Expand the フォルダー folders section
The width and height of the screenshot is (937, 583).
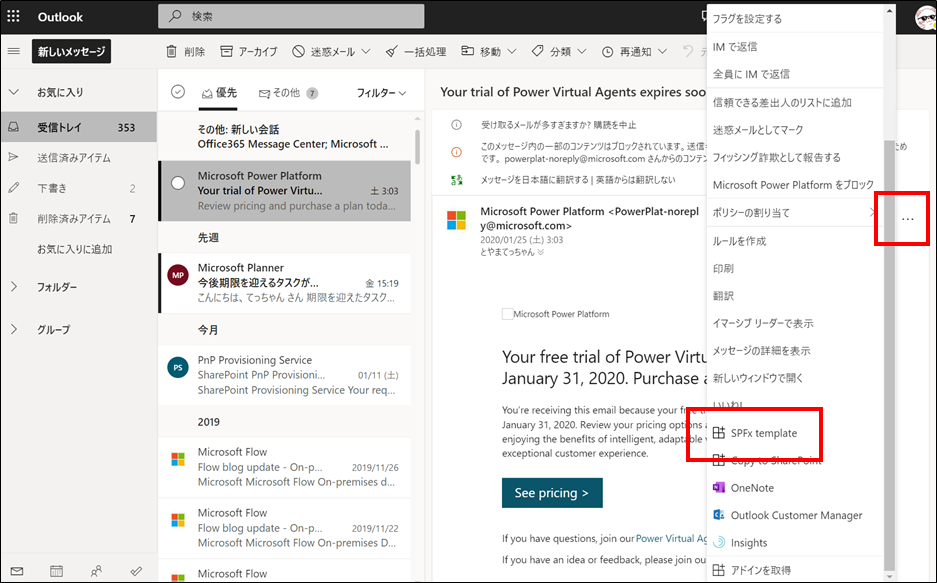coord(14,287)
